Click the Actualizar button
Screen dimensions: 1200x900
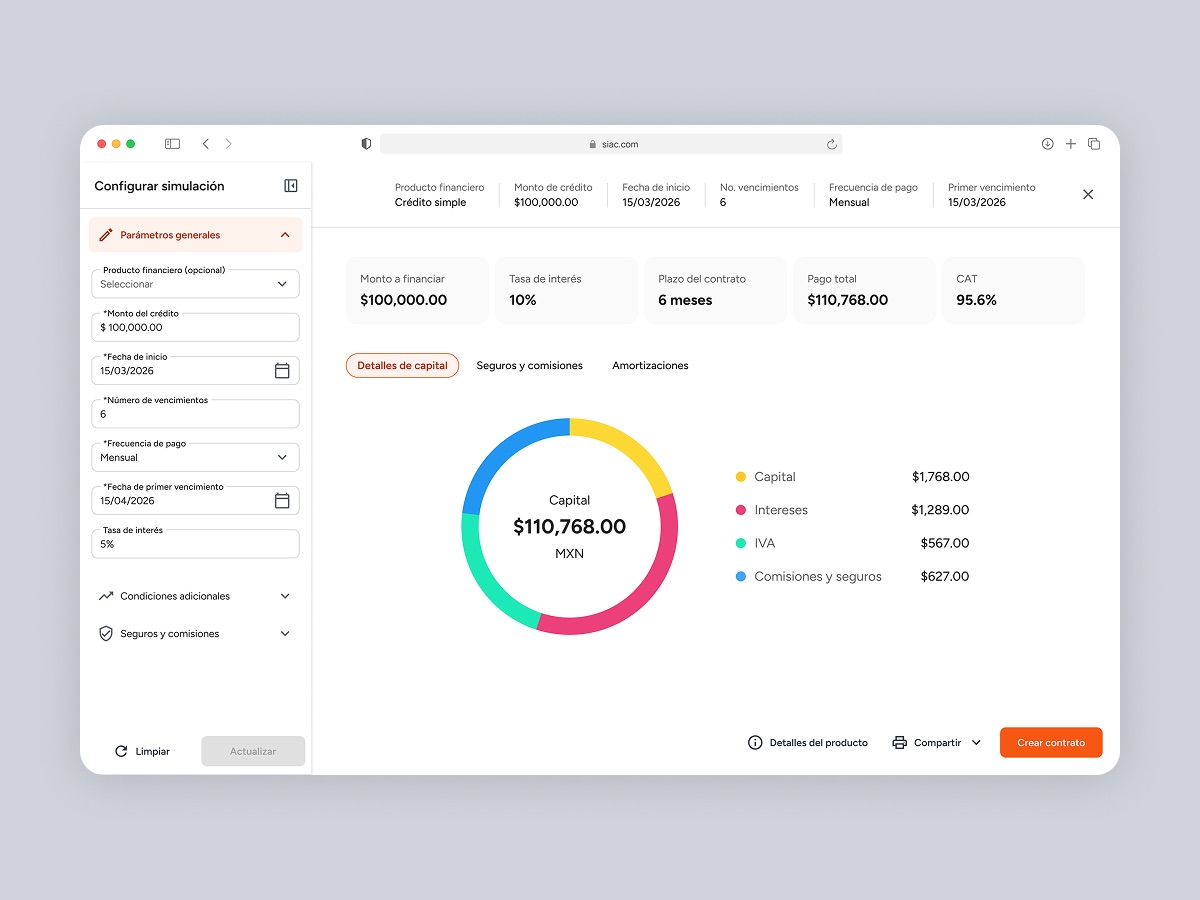[x=253, y=751]
